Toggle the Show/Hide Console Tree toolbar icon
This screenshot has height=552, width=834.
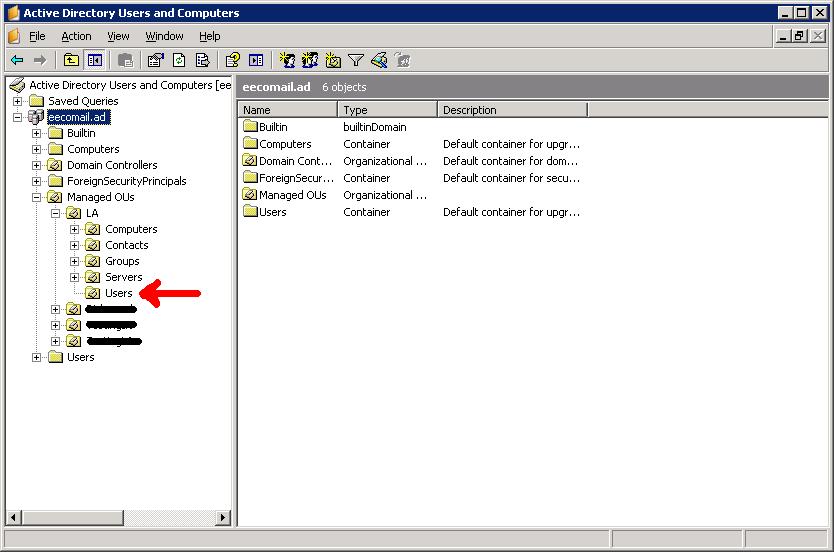[95, 61]
